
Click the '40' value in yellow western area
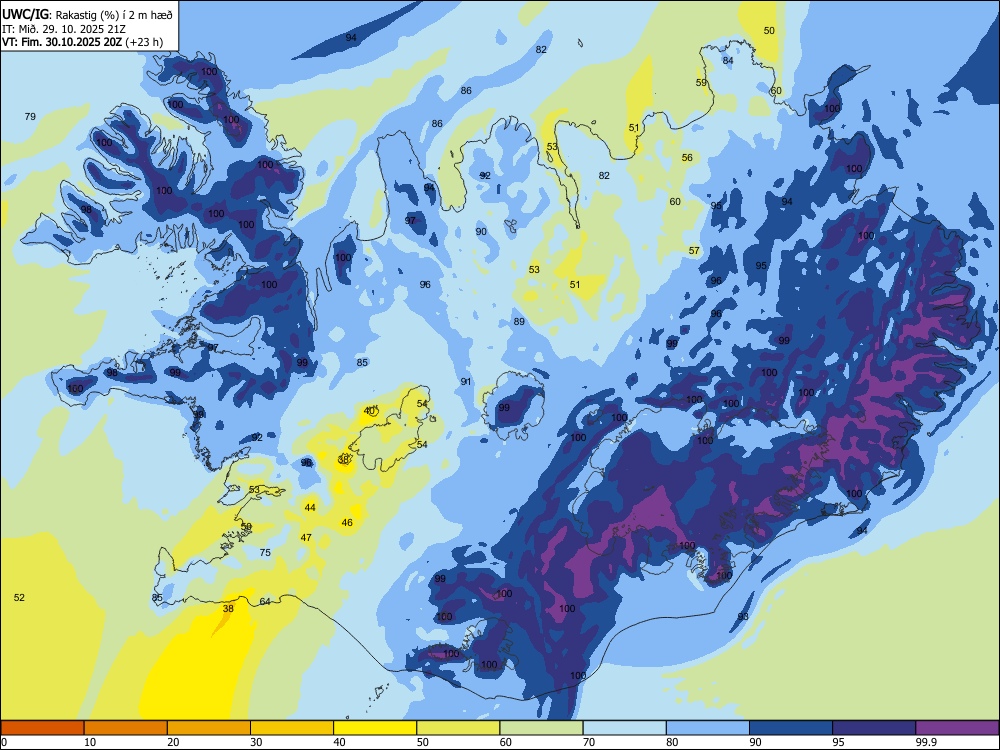pyautogui.click(x=369, y=411)
